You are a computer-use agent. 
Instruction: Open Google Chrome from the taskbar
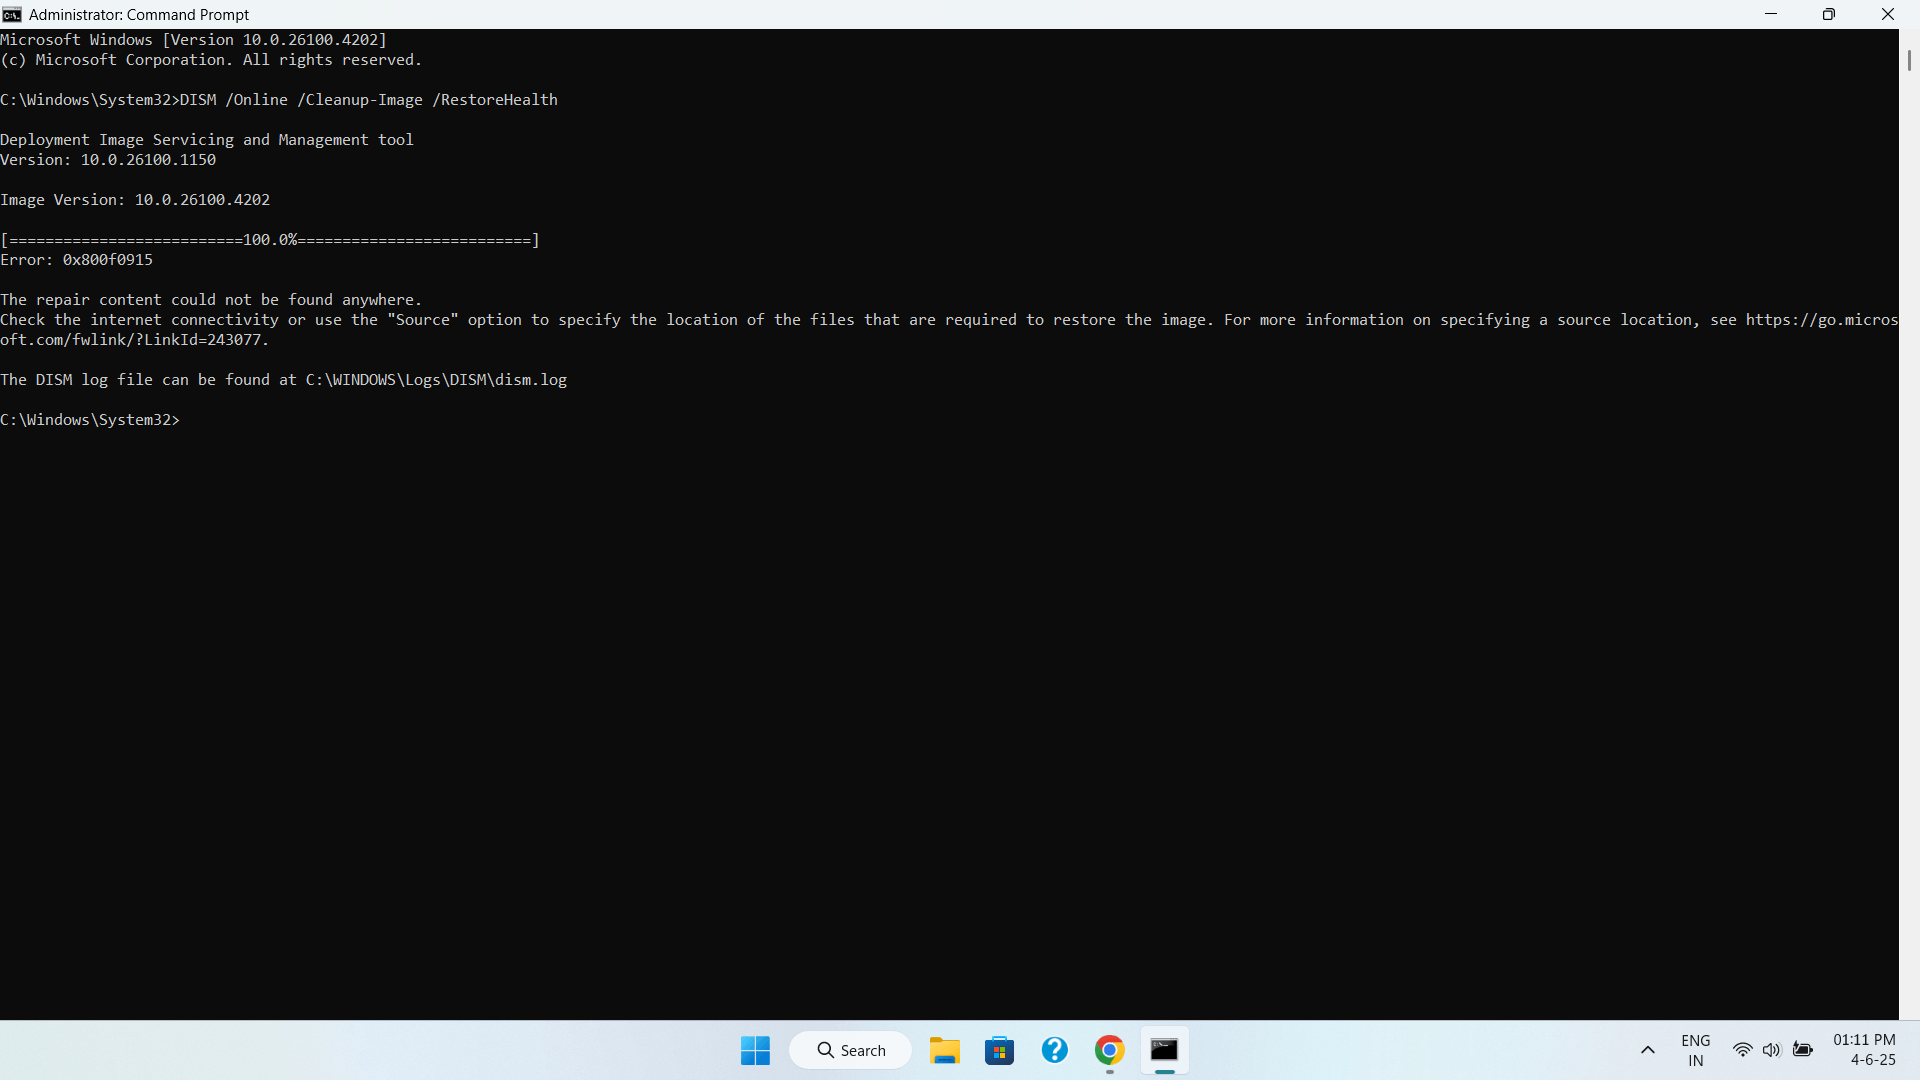pos(1108,1051)
